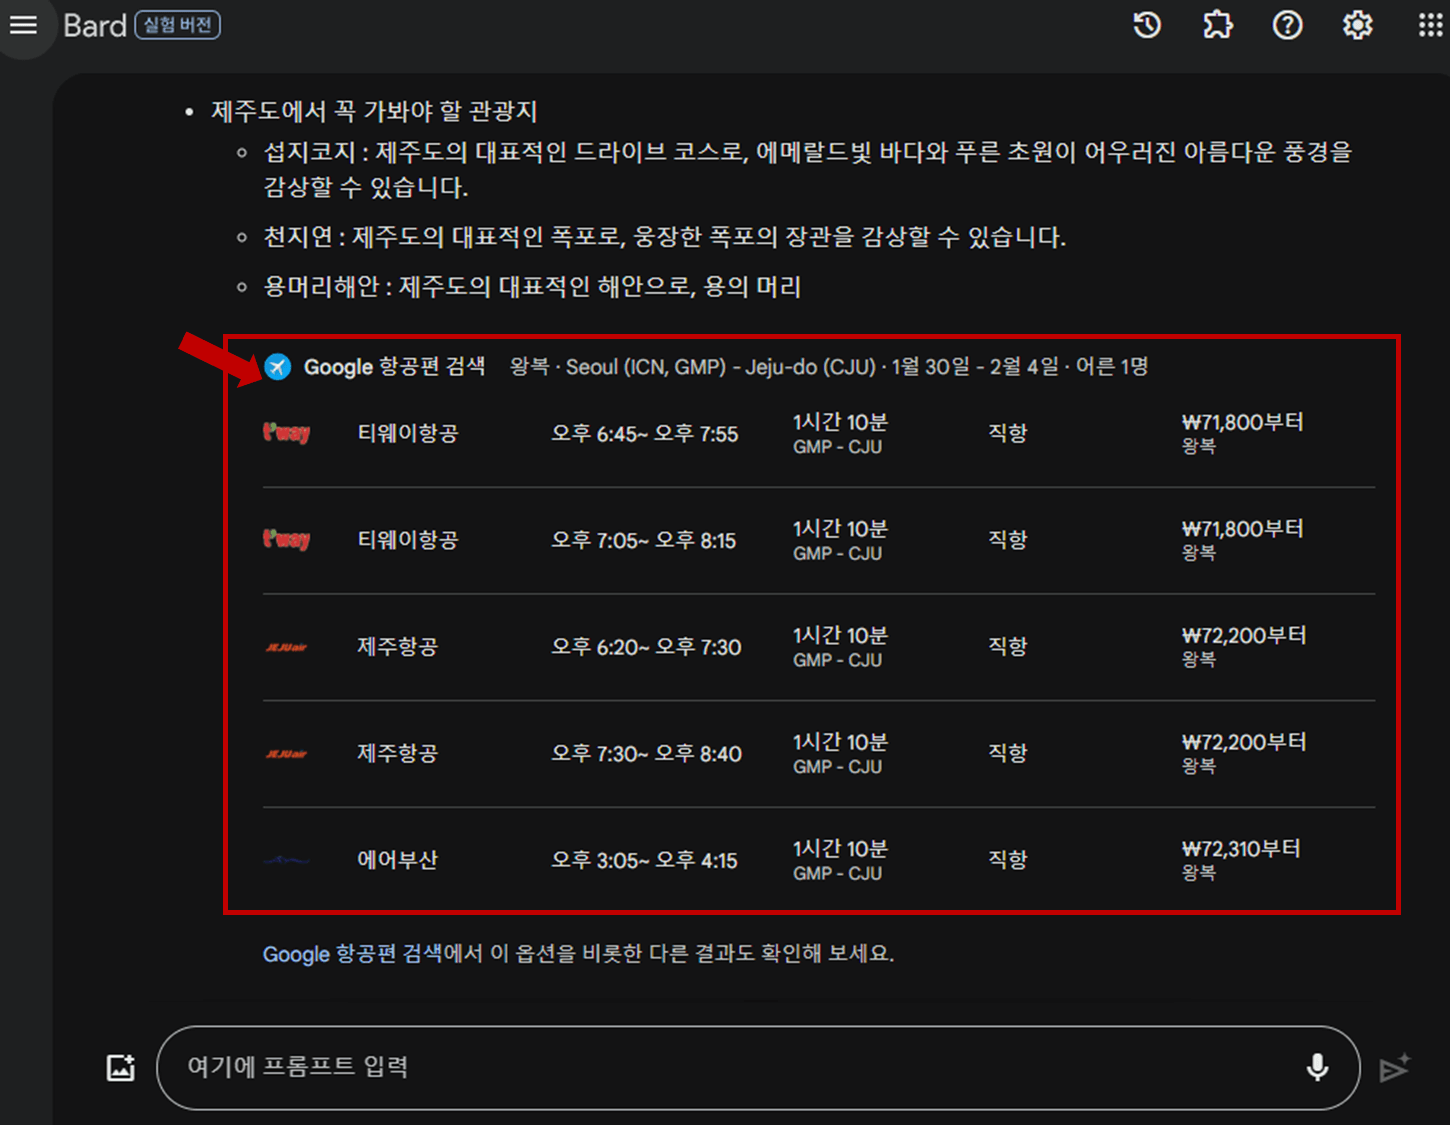This screenshot has height=1125, width=1450.
Task: Click ₩71,800부터 price of 오후 6:45 flight
Action: [x=1243, y=423]
